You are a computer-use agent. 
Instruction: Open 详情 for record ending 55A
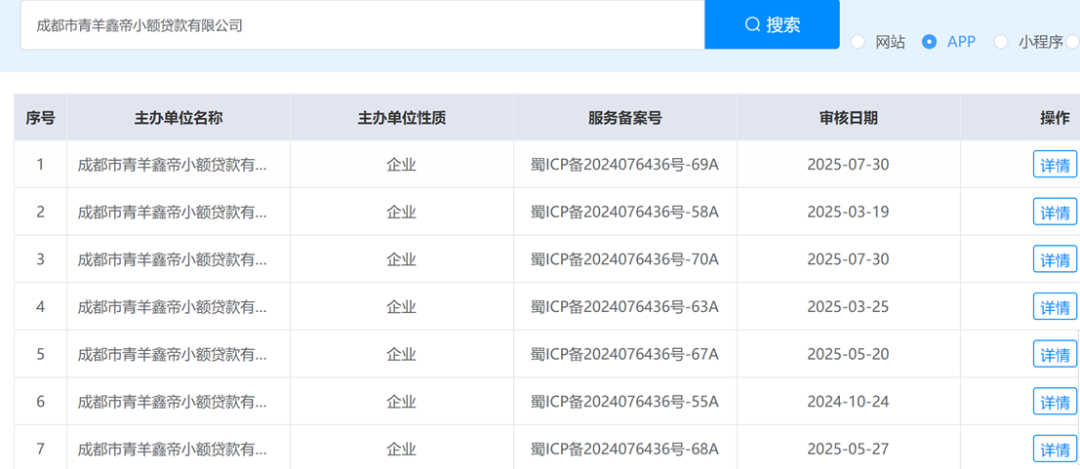click(1055, 402)
